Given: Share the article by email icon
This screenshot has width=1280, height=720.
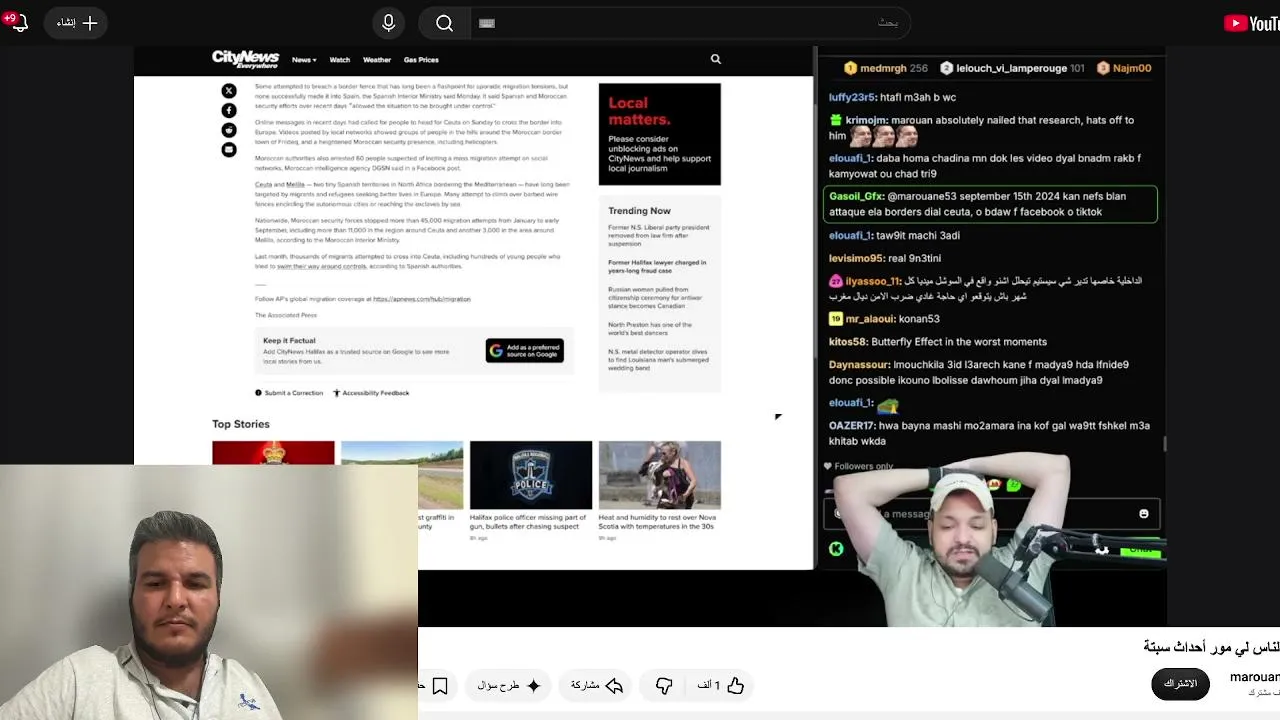Looking at the screenshot, I should pos(229,149).
